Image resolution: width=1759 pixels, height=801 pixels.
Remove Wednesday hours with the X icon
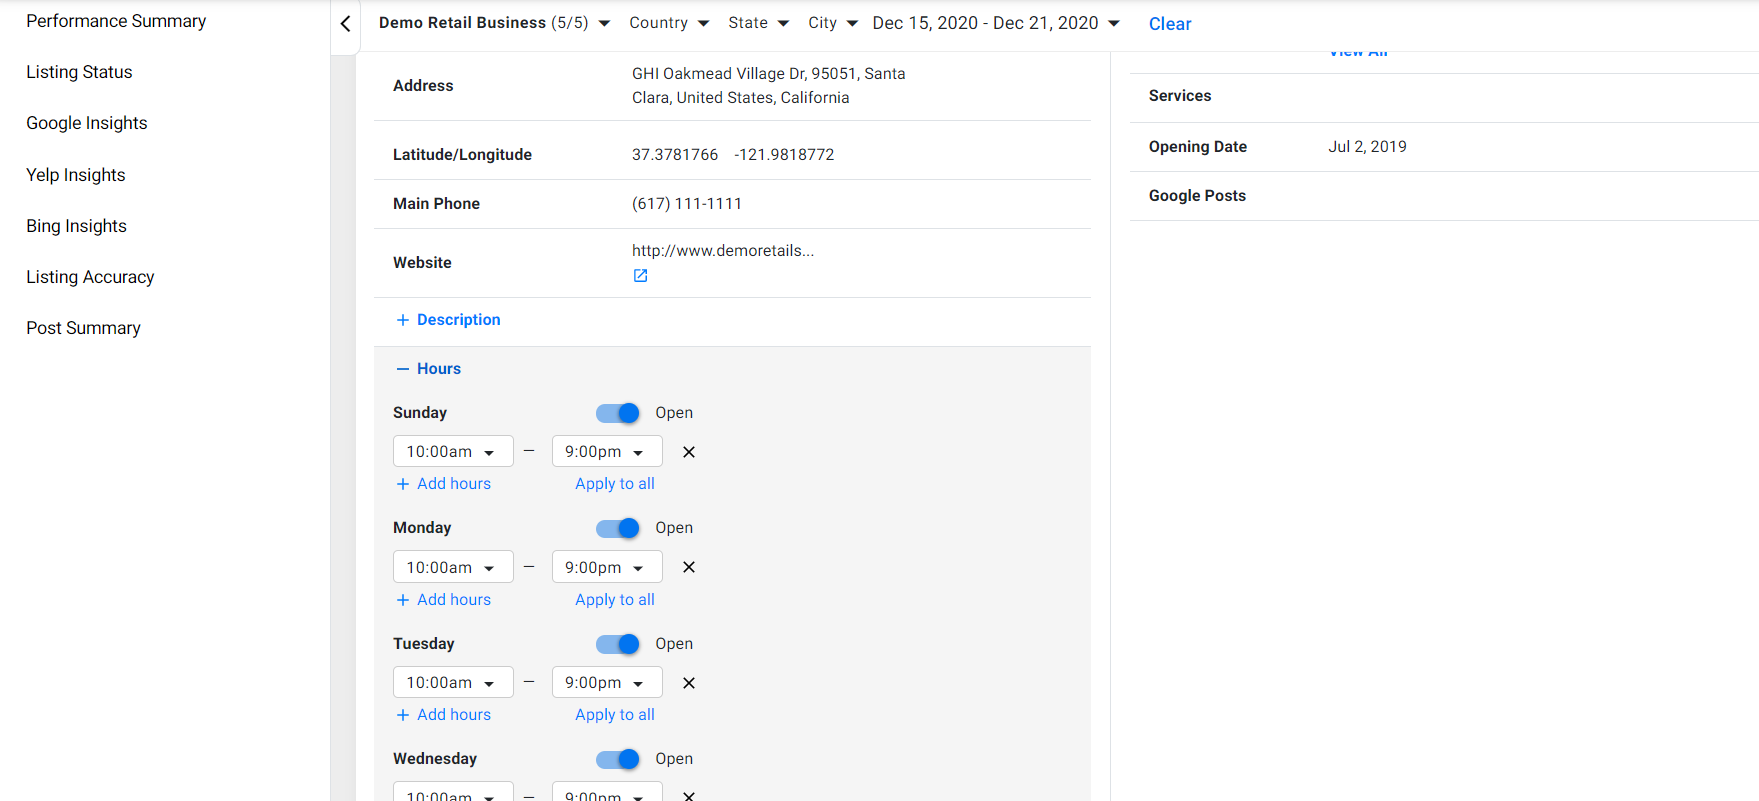pyautogui.click(x=689, y=796)
